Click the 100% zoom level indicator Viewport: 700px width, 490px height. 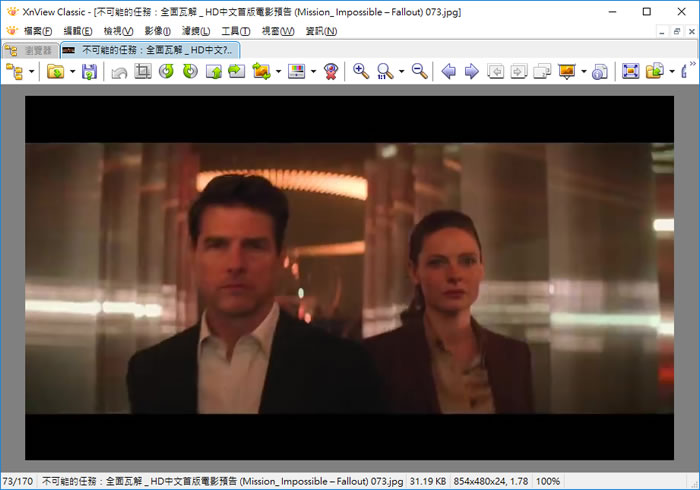[548, 482]
